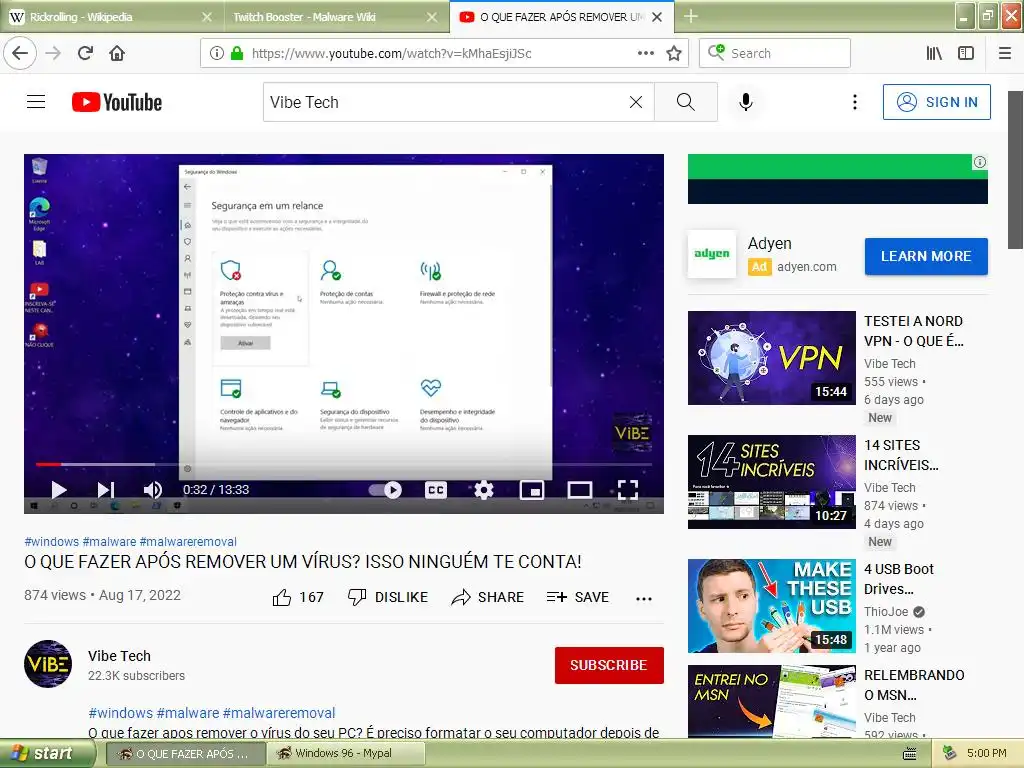Mute the video volume
The height and width of the screenshot is (768, 1024).
tap(153, 490)
